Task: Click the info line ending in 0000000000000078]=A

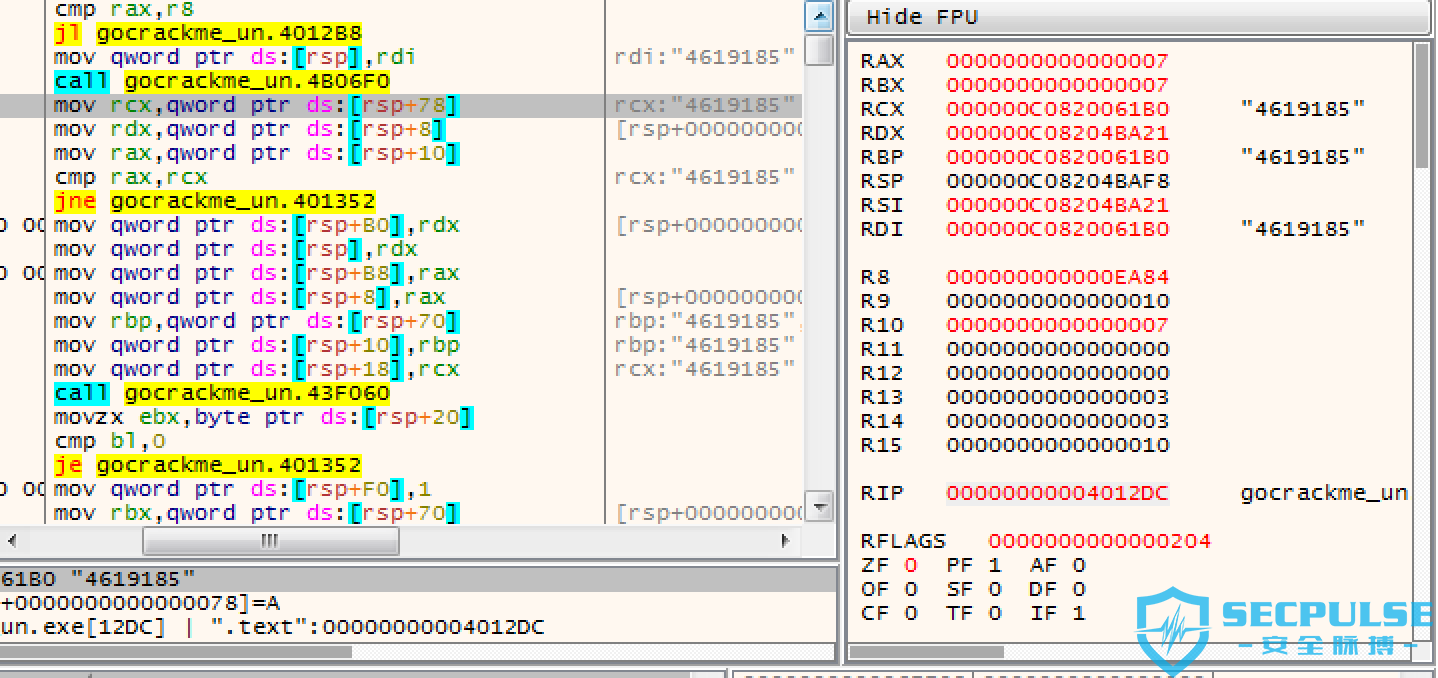Action: (140, 603)
